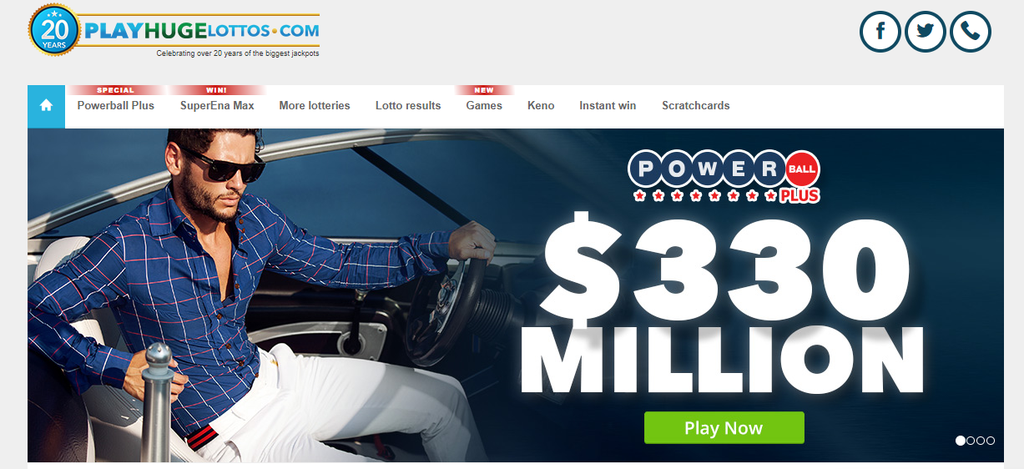The height and width of the screenshot is (469, 1024).
Task: Go to the home icon tab
Action: point(46,106)
